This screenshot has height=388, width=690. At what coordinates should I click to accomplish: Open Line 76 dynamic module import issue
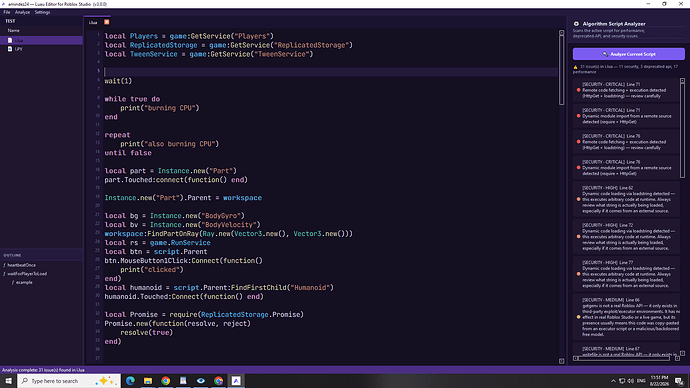625,168
